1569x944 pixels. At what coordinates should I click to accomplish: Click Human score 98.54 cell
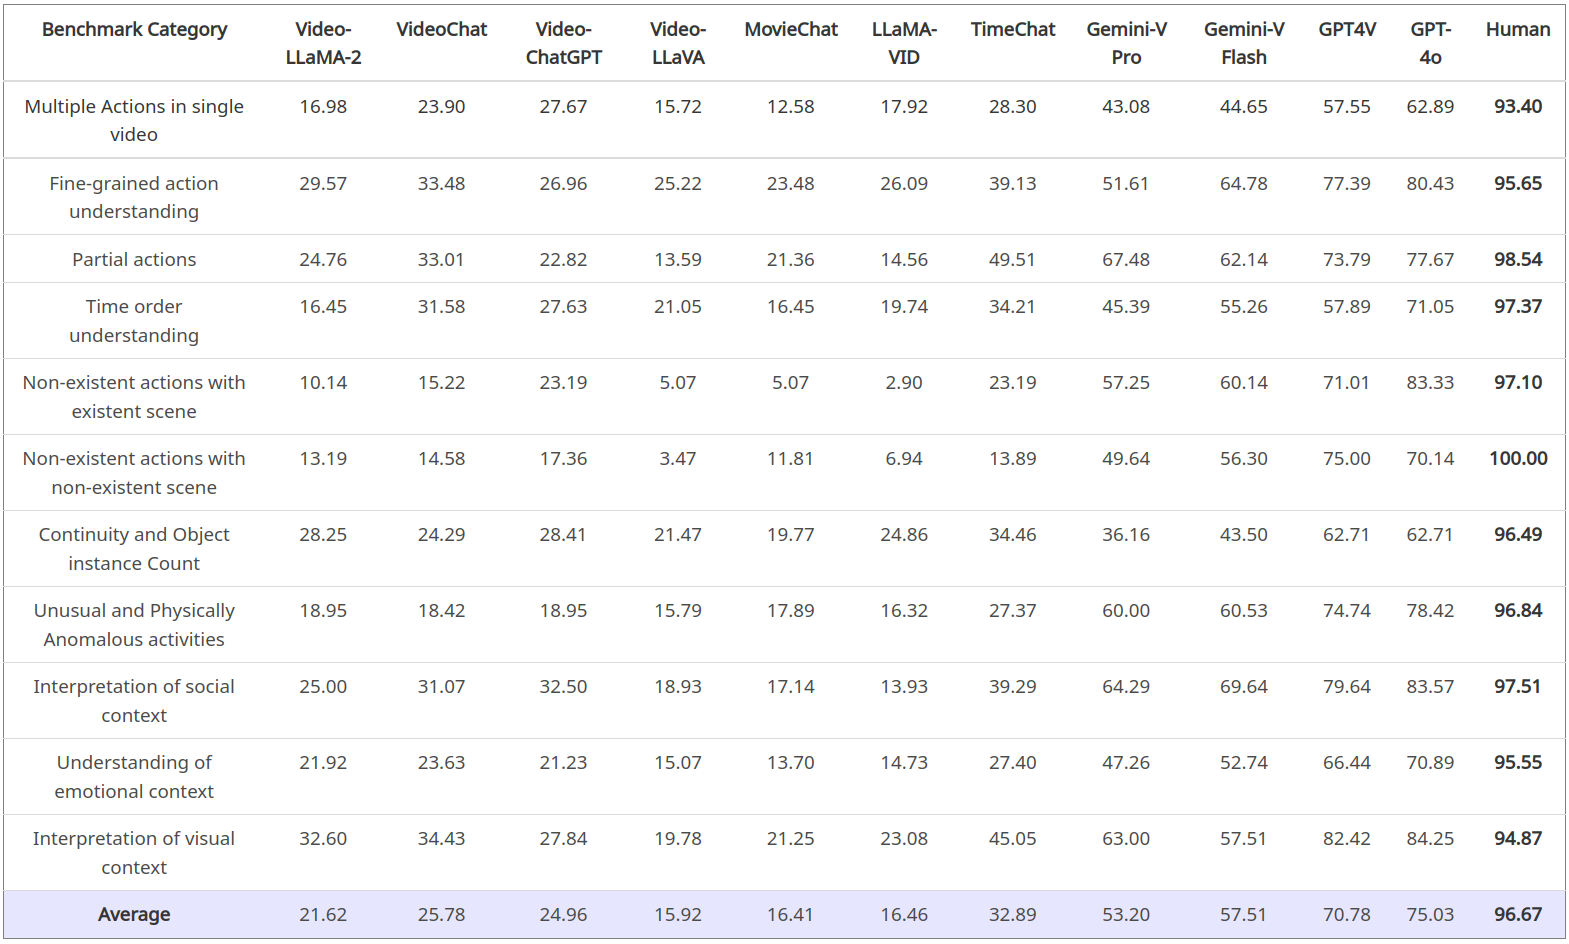1518,260
